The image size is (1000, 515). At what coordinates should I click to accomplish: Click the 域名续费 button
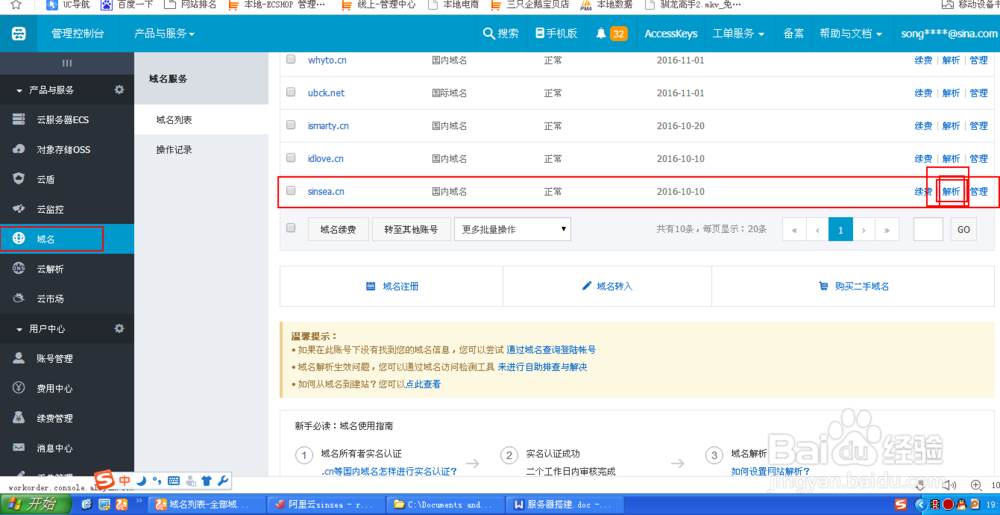coord(339,229)
